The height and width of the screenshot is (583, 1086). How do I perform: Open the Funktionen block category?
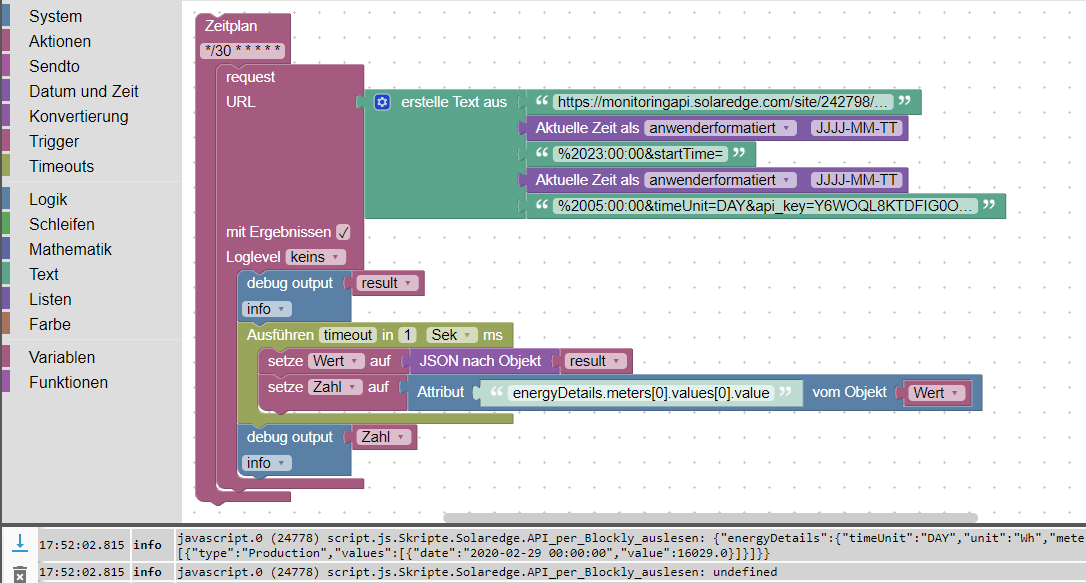(68, 382)
